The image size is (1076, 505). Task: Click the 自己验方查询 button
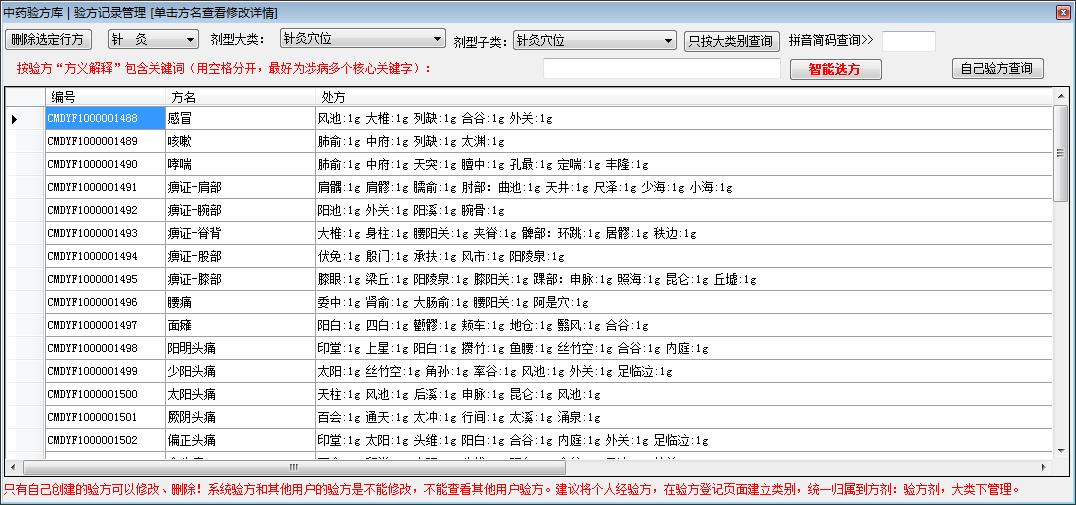(997, 69)
